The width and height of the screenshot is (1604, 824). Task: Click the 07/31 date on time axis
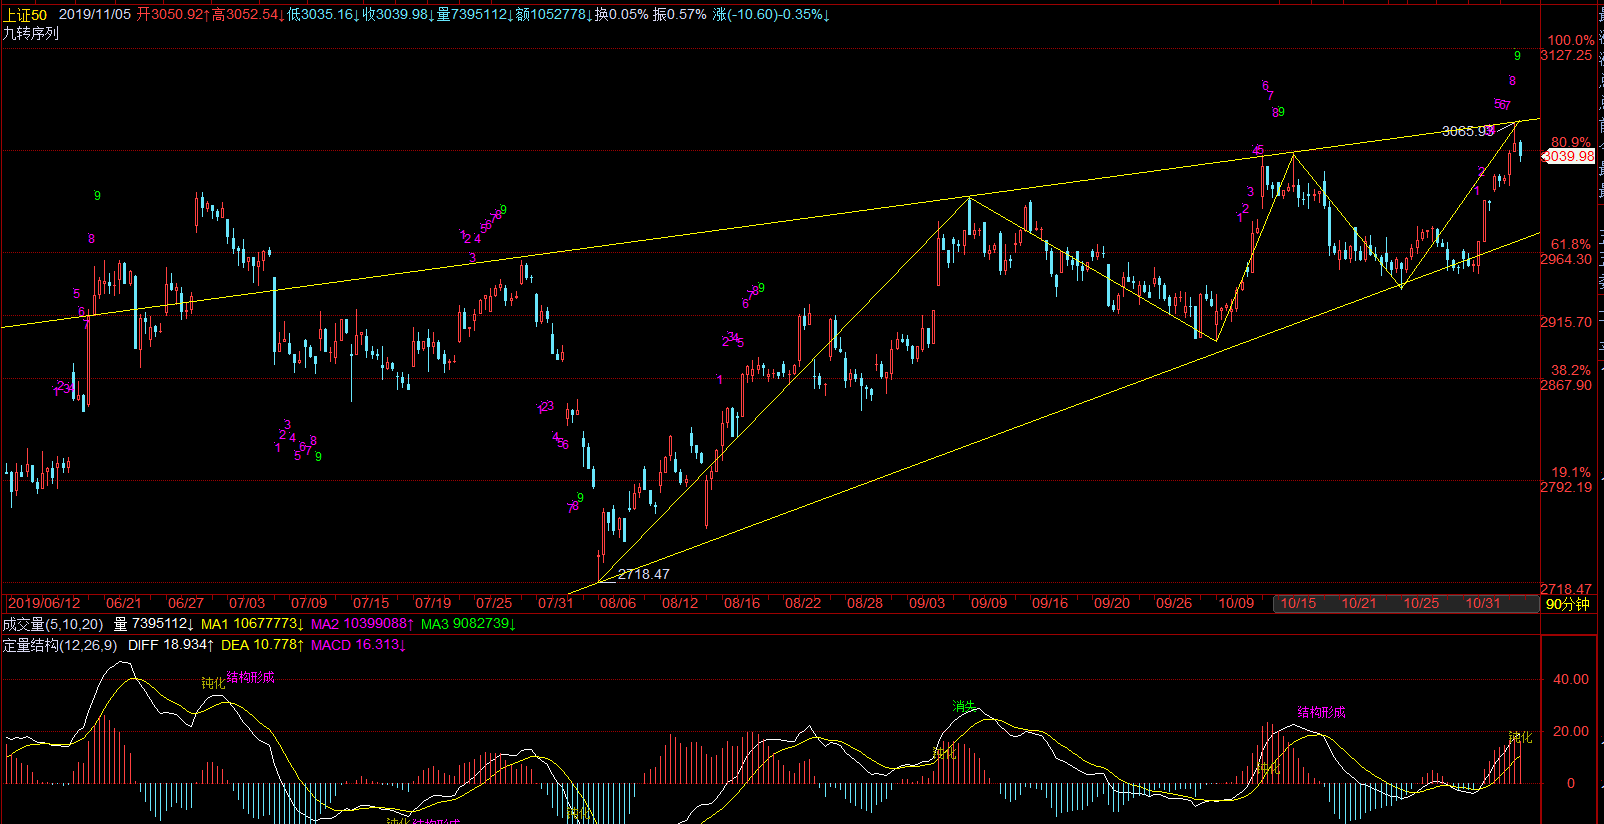[556, 603]
